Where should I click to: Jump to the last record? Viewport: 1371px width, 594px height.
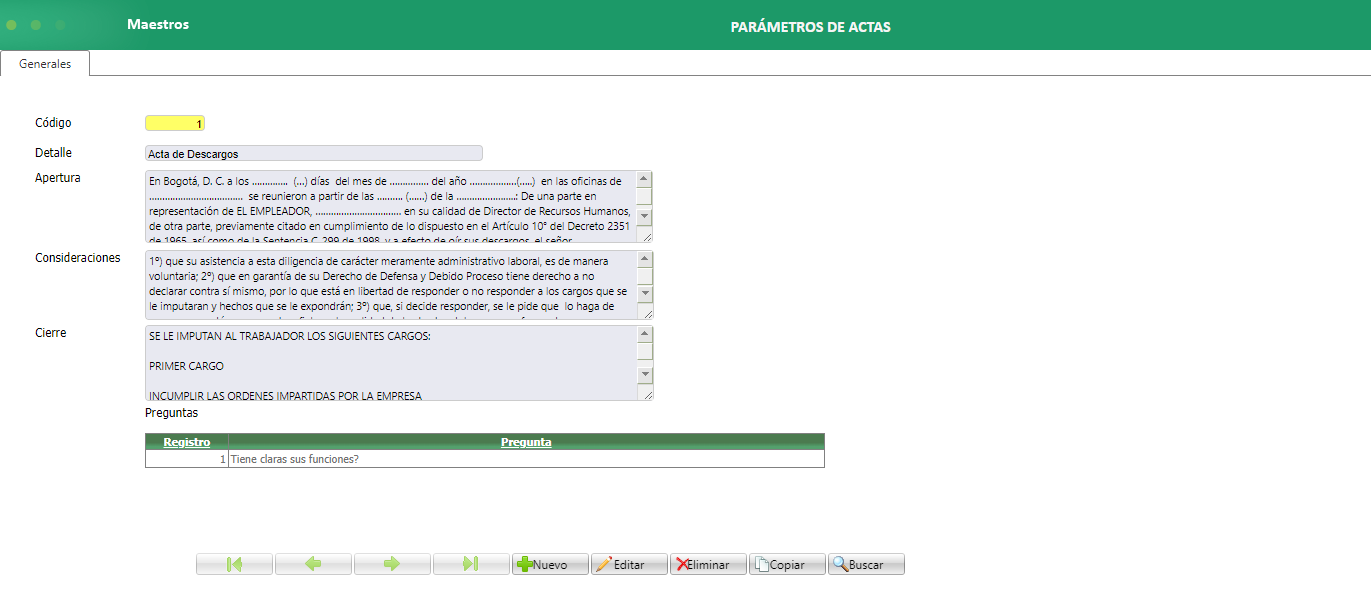(x=471, y=563)
